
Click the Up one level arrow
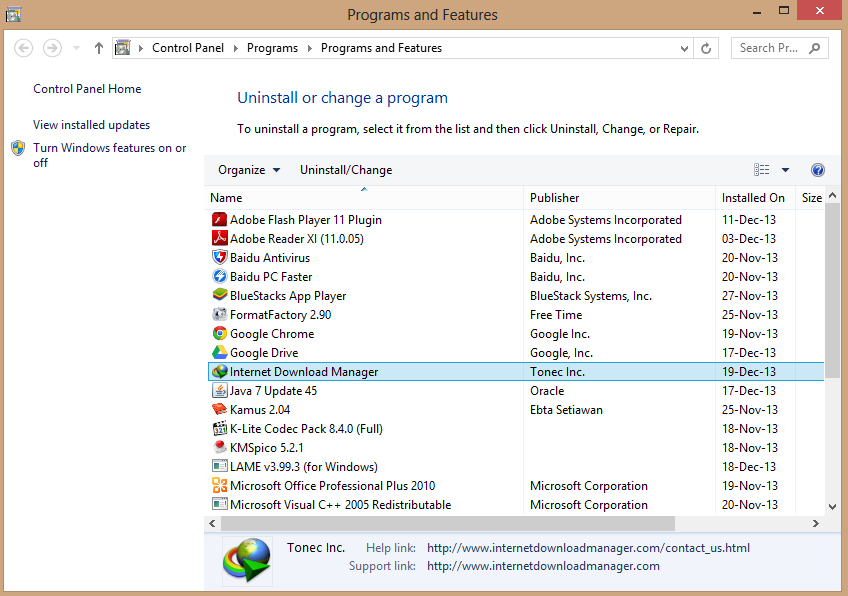click(98, 48)
